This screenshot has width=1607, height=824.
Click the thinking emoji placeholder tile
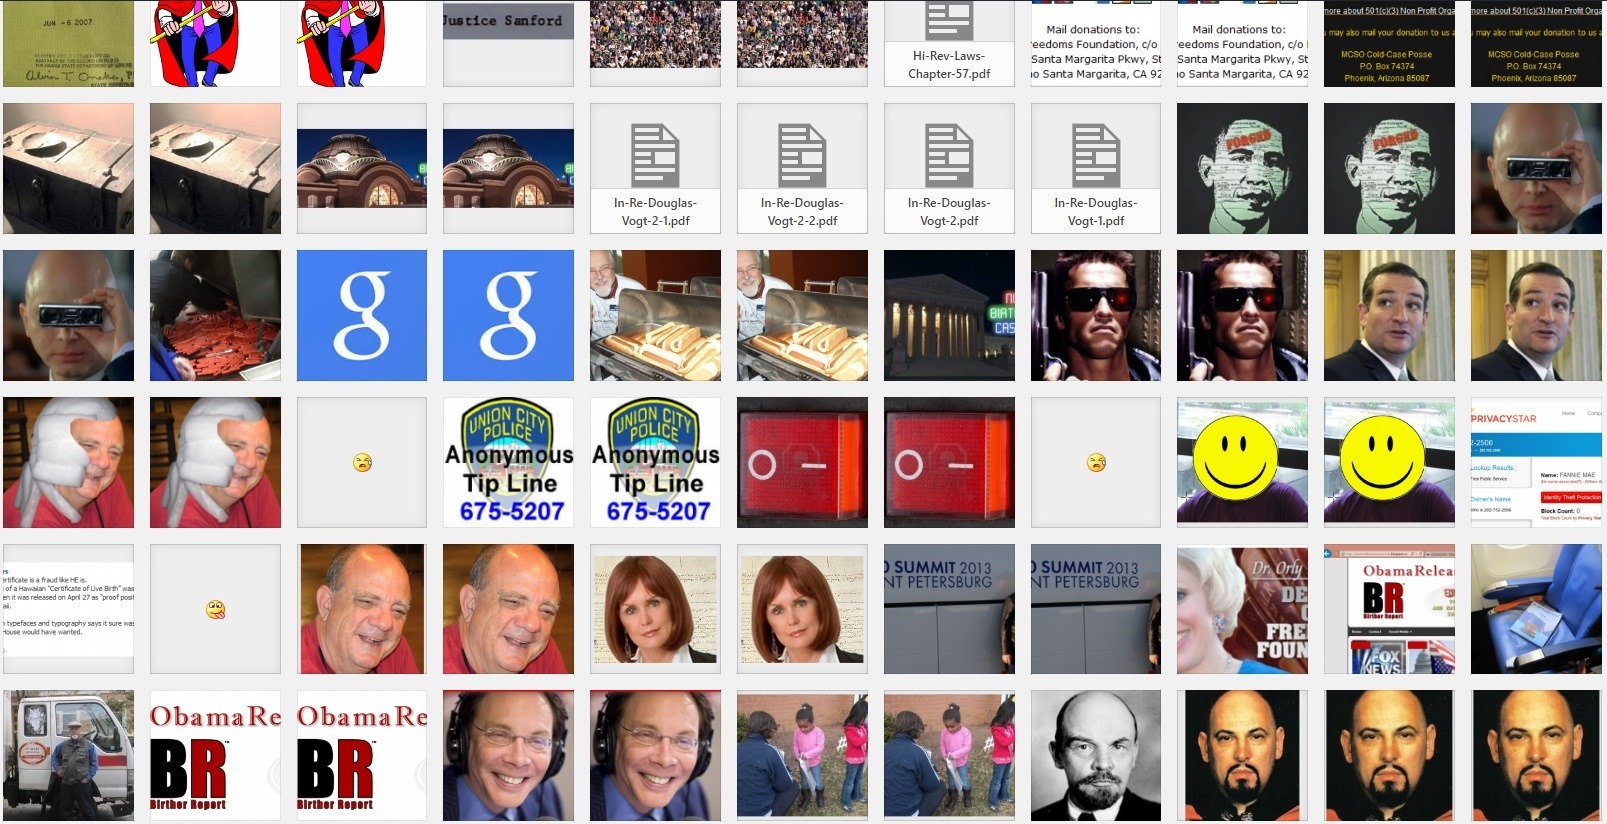[x=215, y=609]
